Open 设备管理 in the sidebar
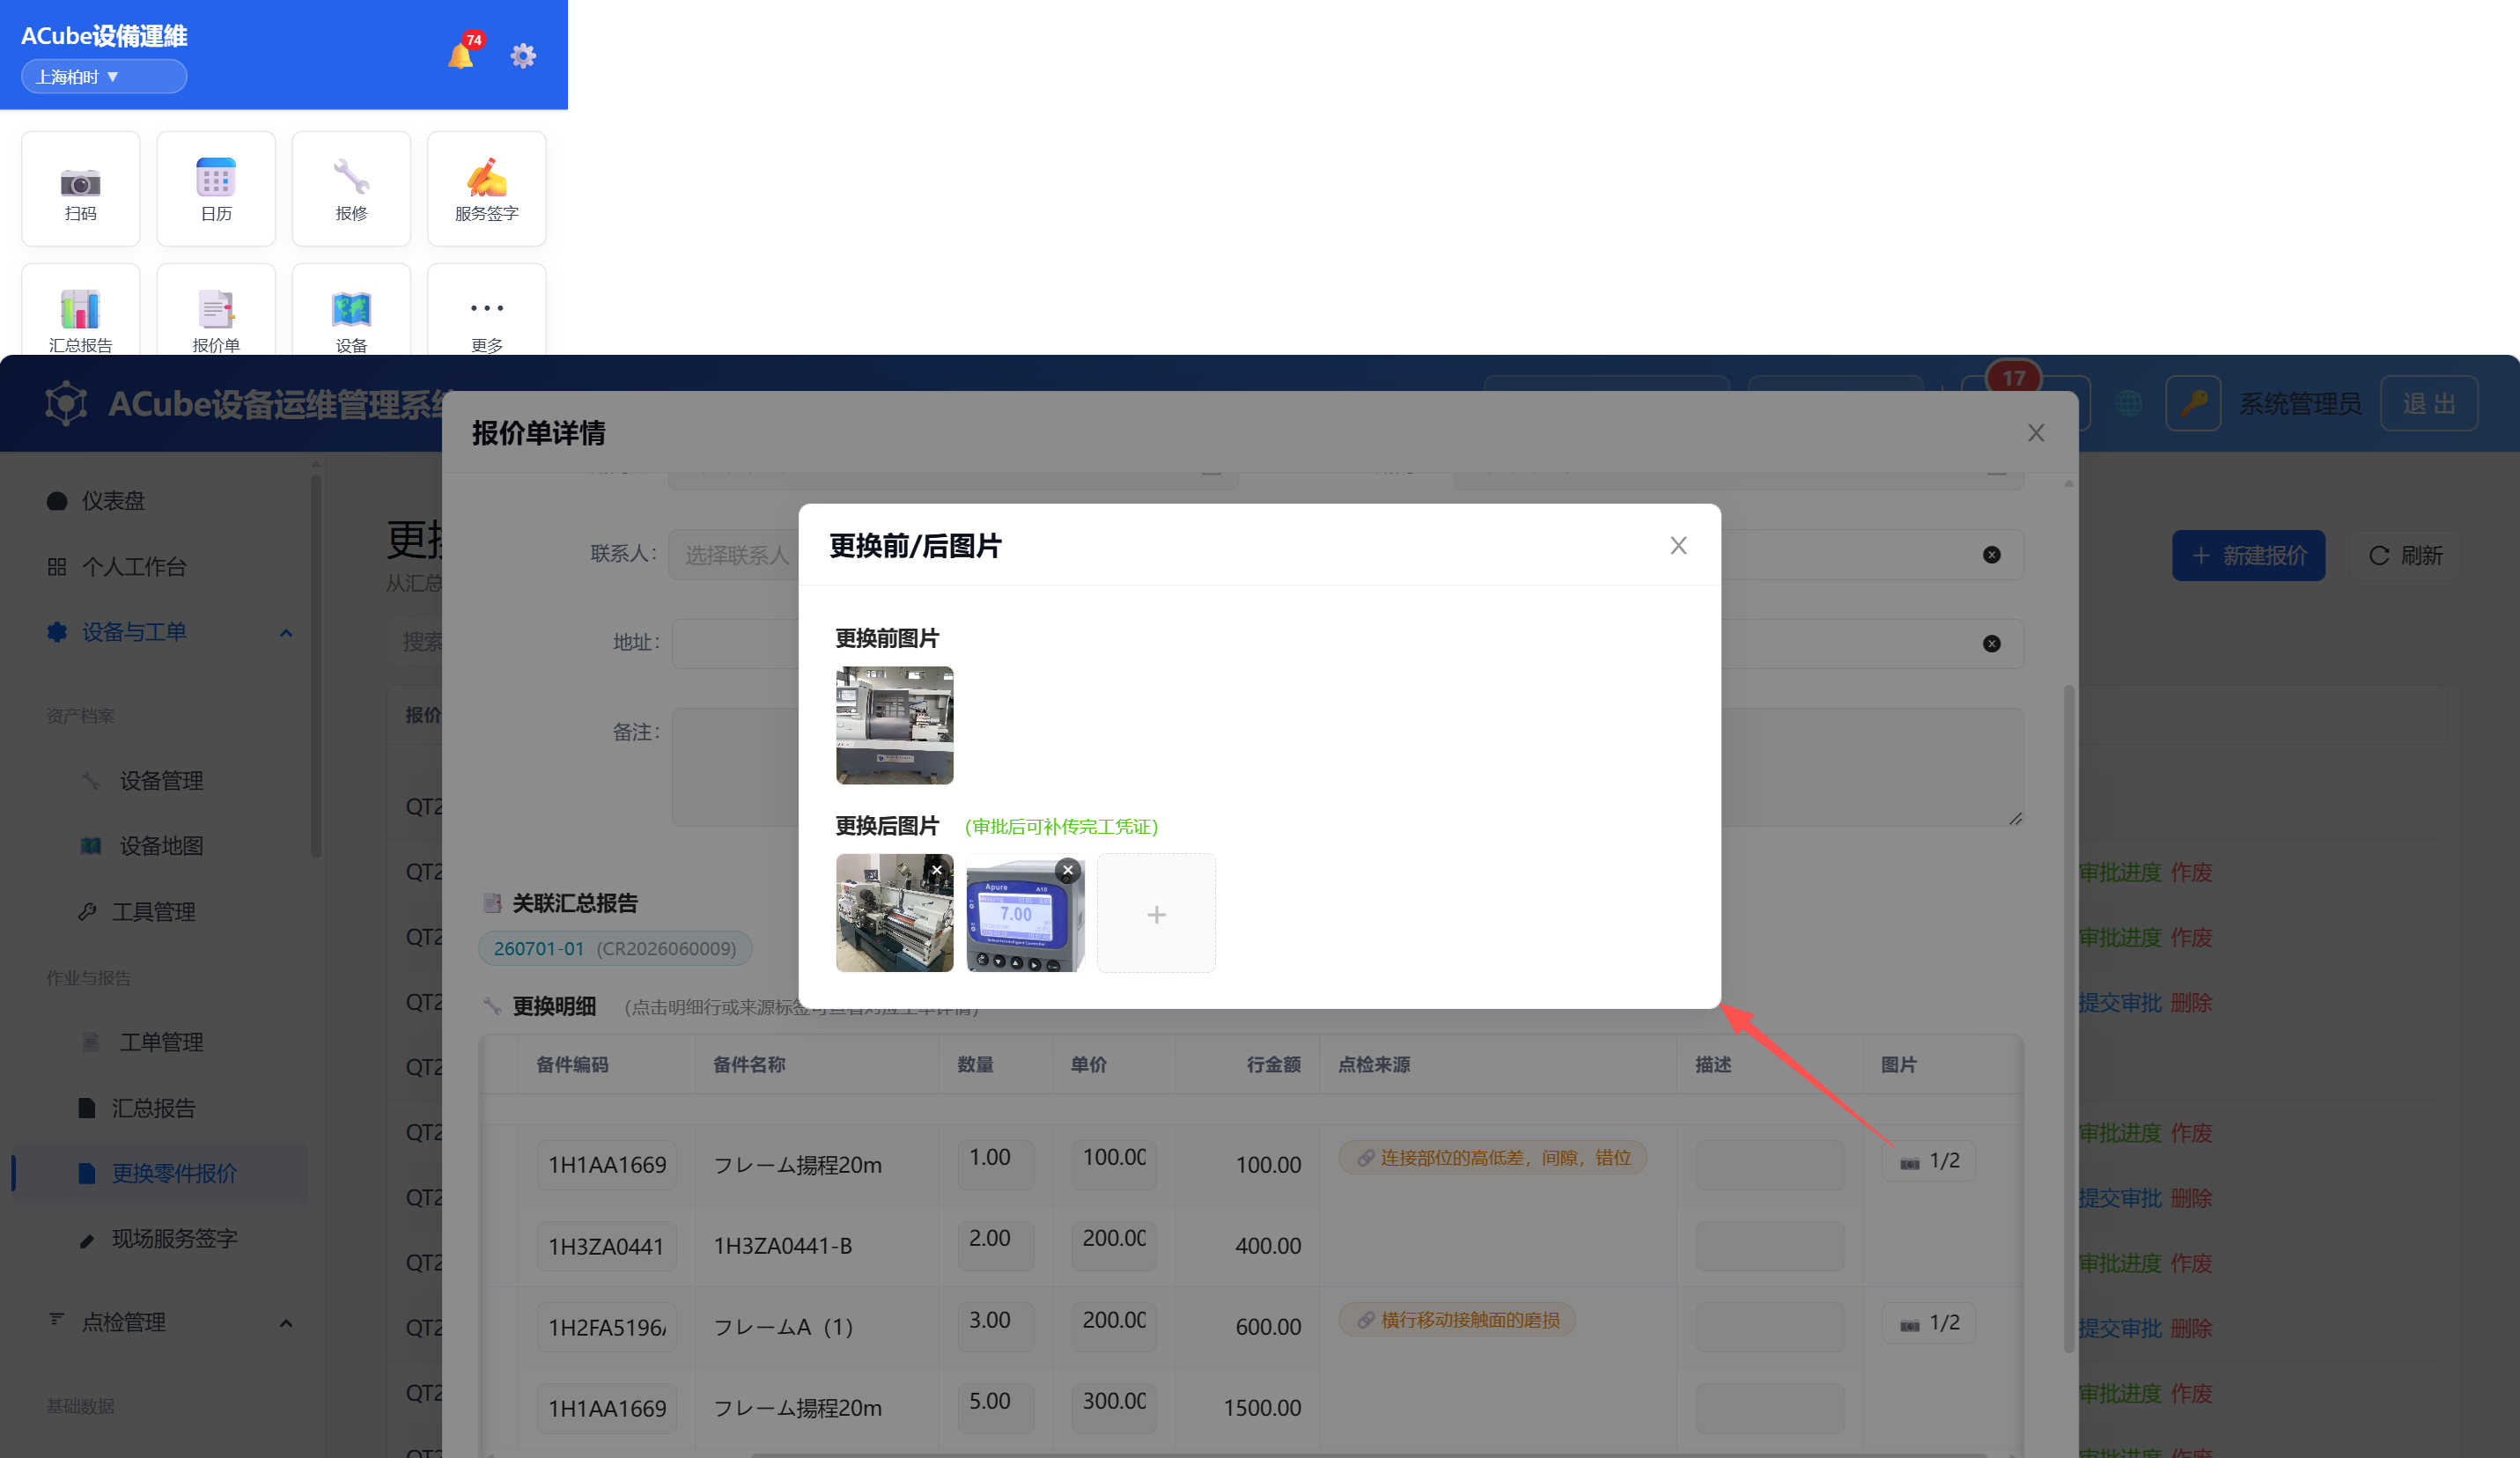2520x1458 pixels. click(x=161, y=781)
